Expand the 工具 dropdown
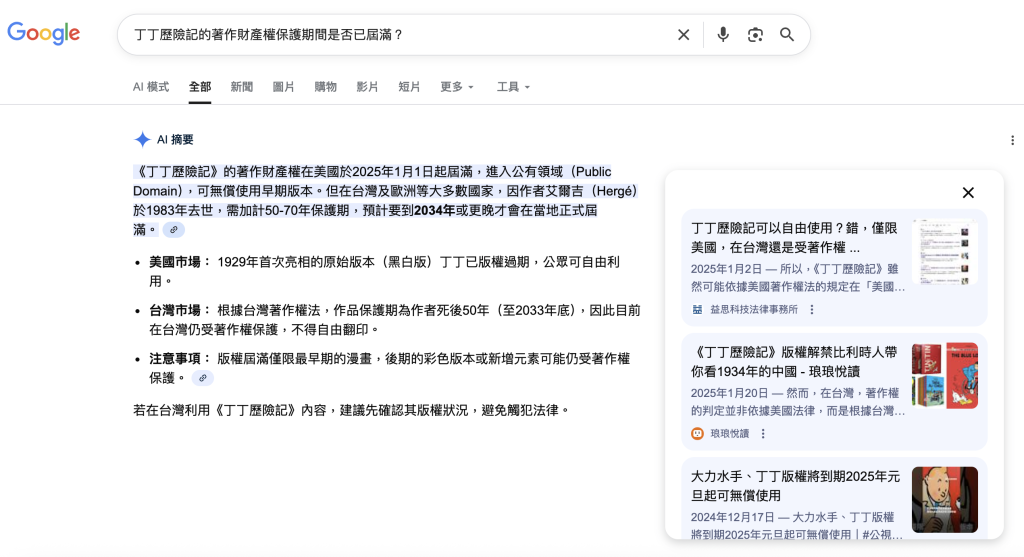 pyautogui.click(x=513, y=87)
